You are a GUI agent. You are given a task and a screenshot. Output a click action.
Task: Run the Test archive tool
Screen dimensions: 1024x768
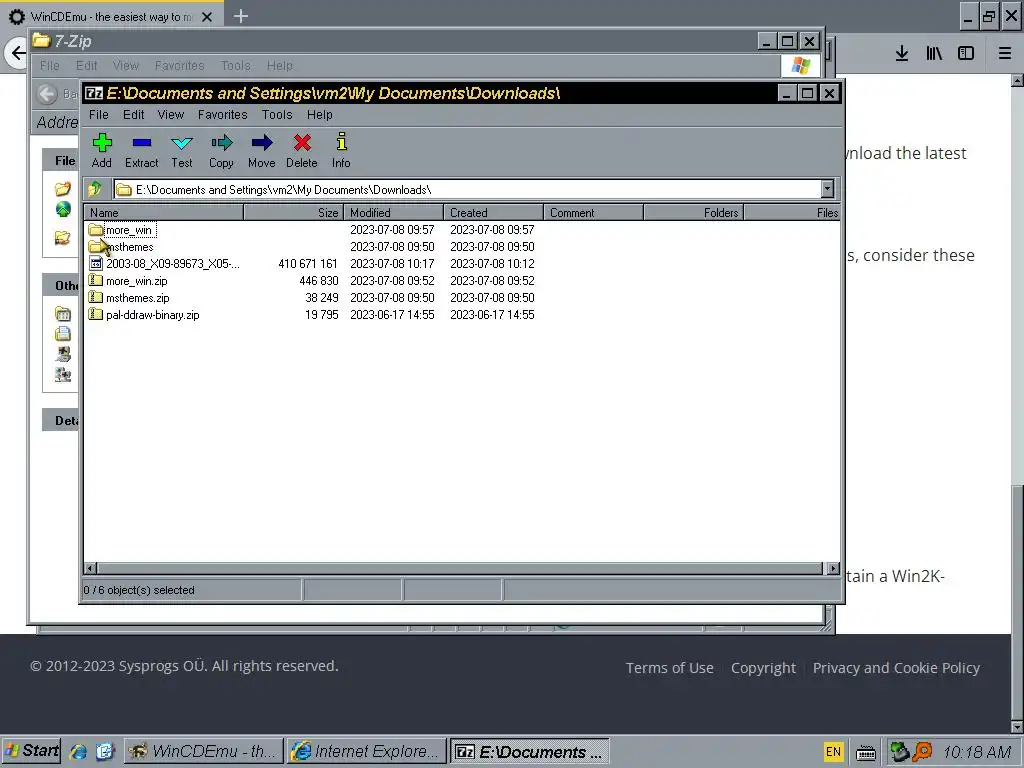[182, 151]
